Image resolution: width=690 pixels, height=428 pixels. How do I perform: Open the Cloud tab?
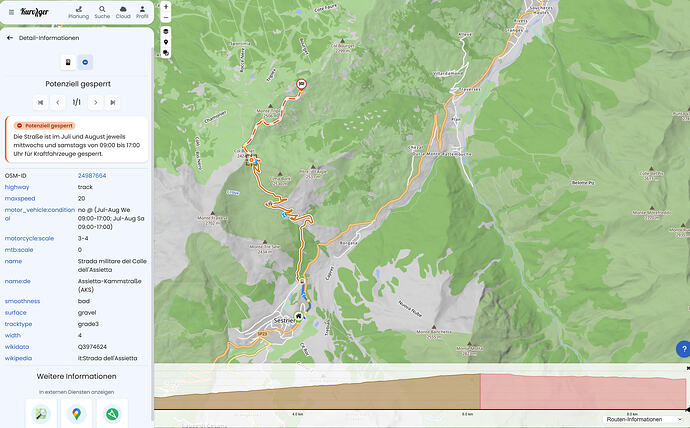click(x=123, y=12)
